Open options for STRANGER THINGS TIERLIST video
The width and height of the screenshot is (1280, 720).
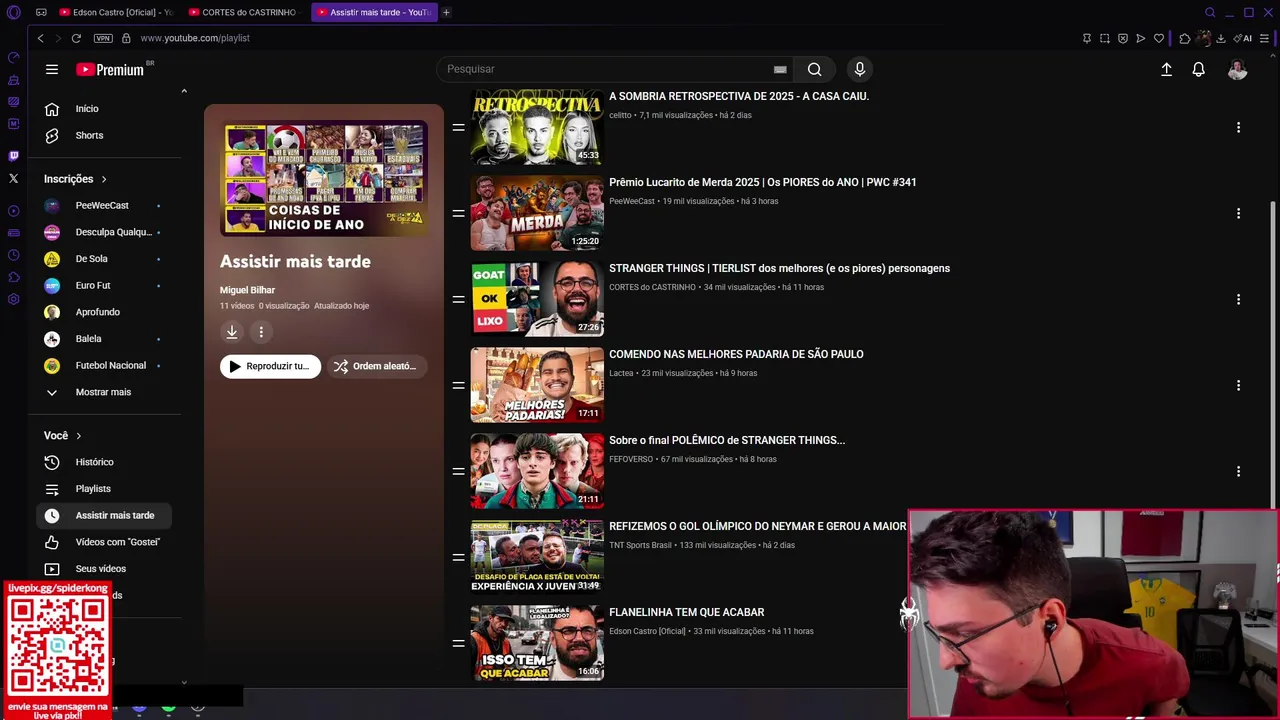coord(1238,299)
